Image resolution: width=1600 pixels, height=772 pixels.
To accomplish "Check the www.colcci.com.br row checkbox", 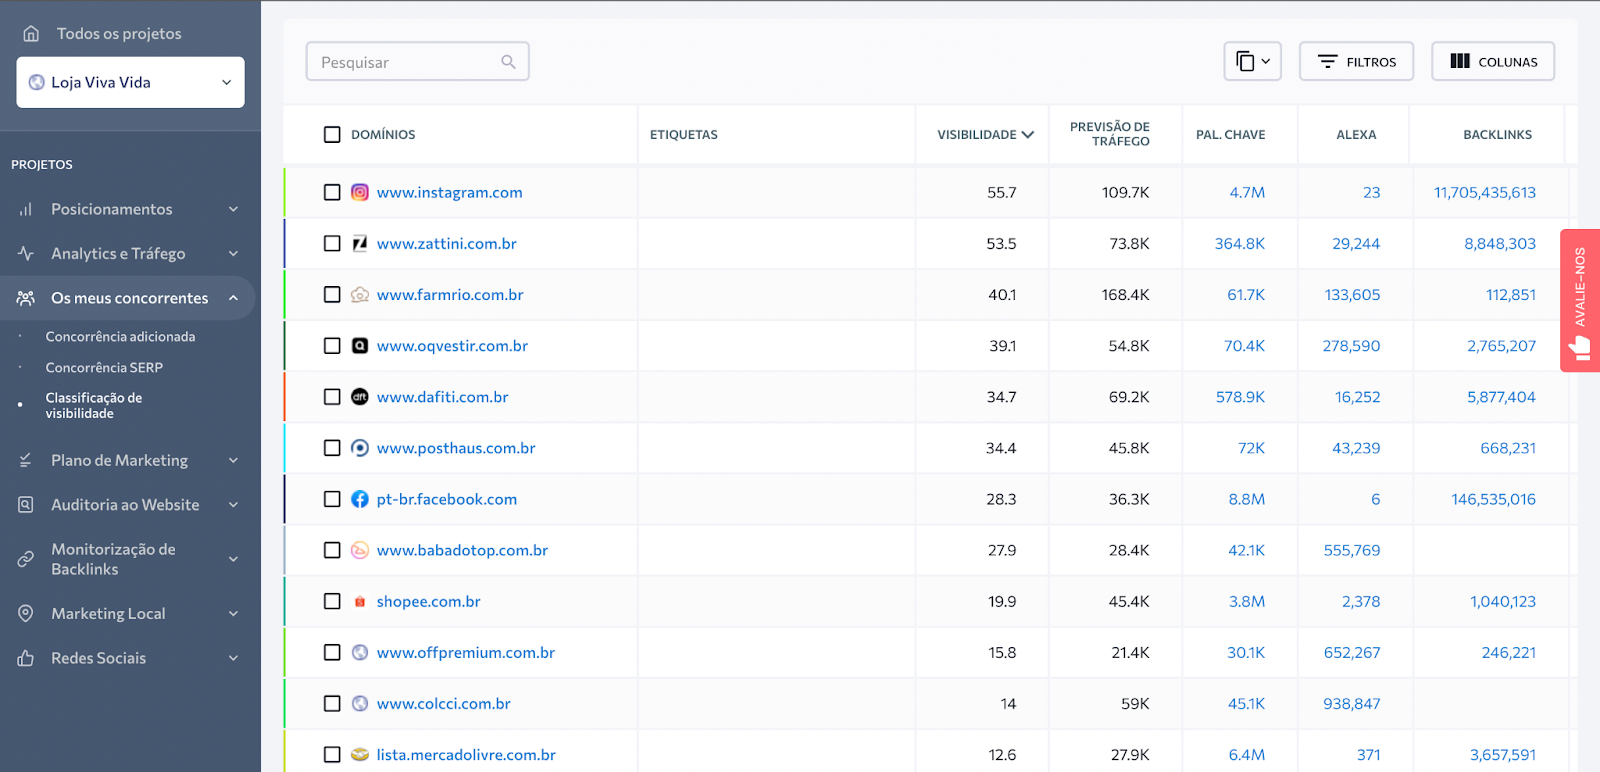I will (332, 703).
